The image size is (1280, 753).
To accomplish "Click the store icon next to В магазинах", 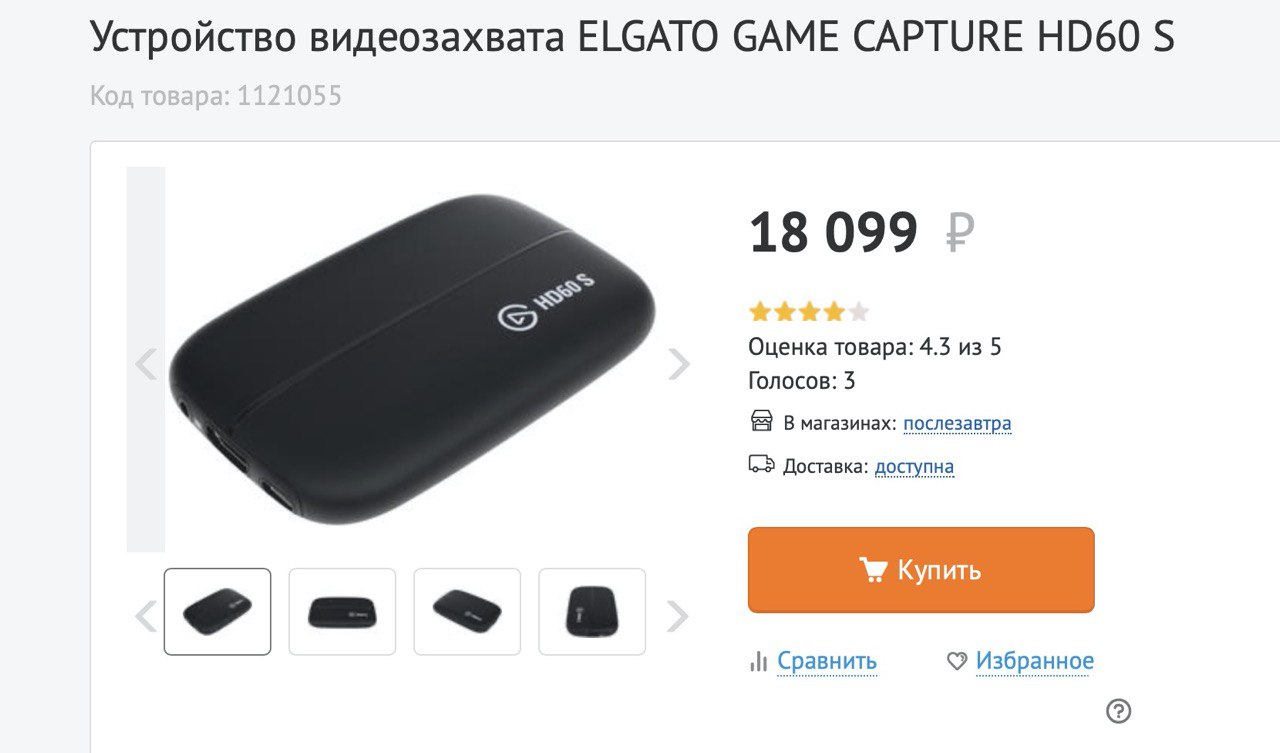I will [762, 421].
